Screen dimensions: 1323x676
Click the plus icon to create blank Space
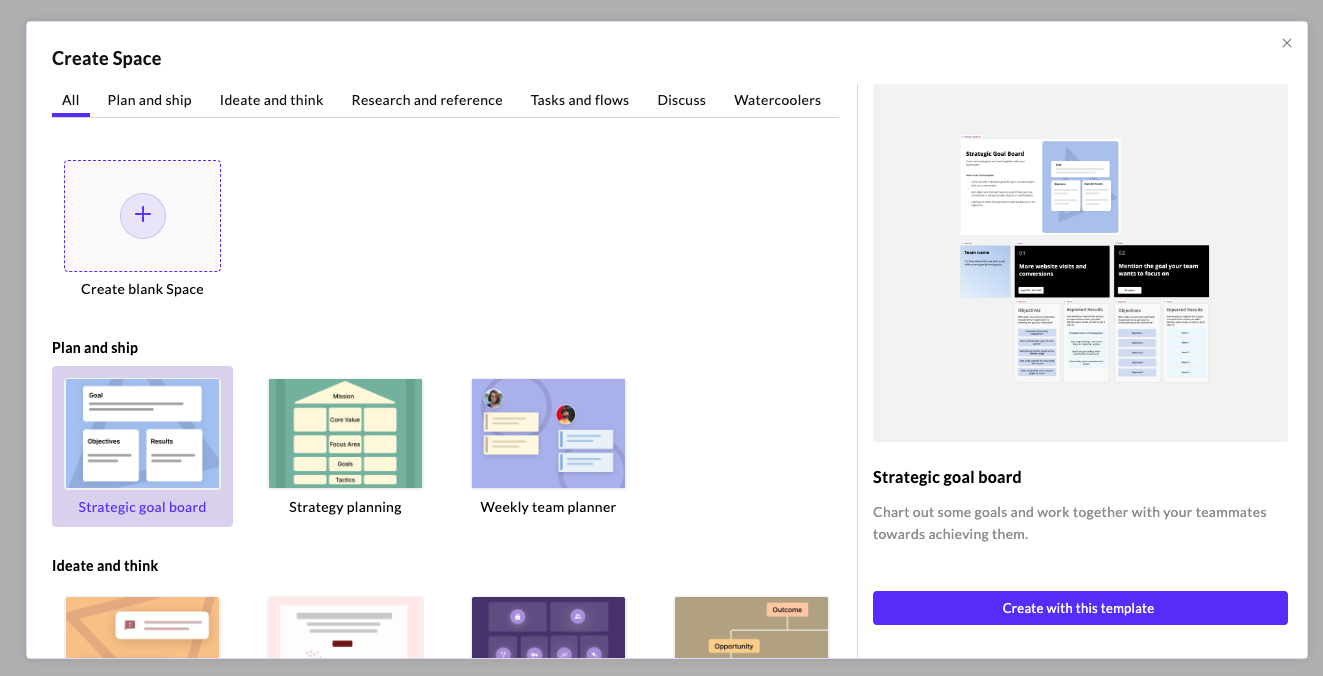click(x=143, y=216)
